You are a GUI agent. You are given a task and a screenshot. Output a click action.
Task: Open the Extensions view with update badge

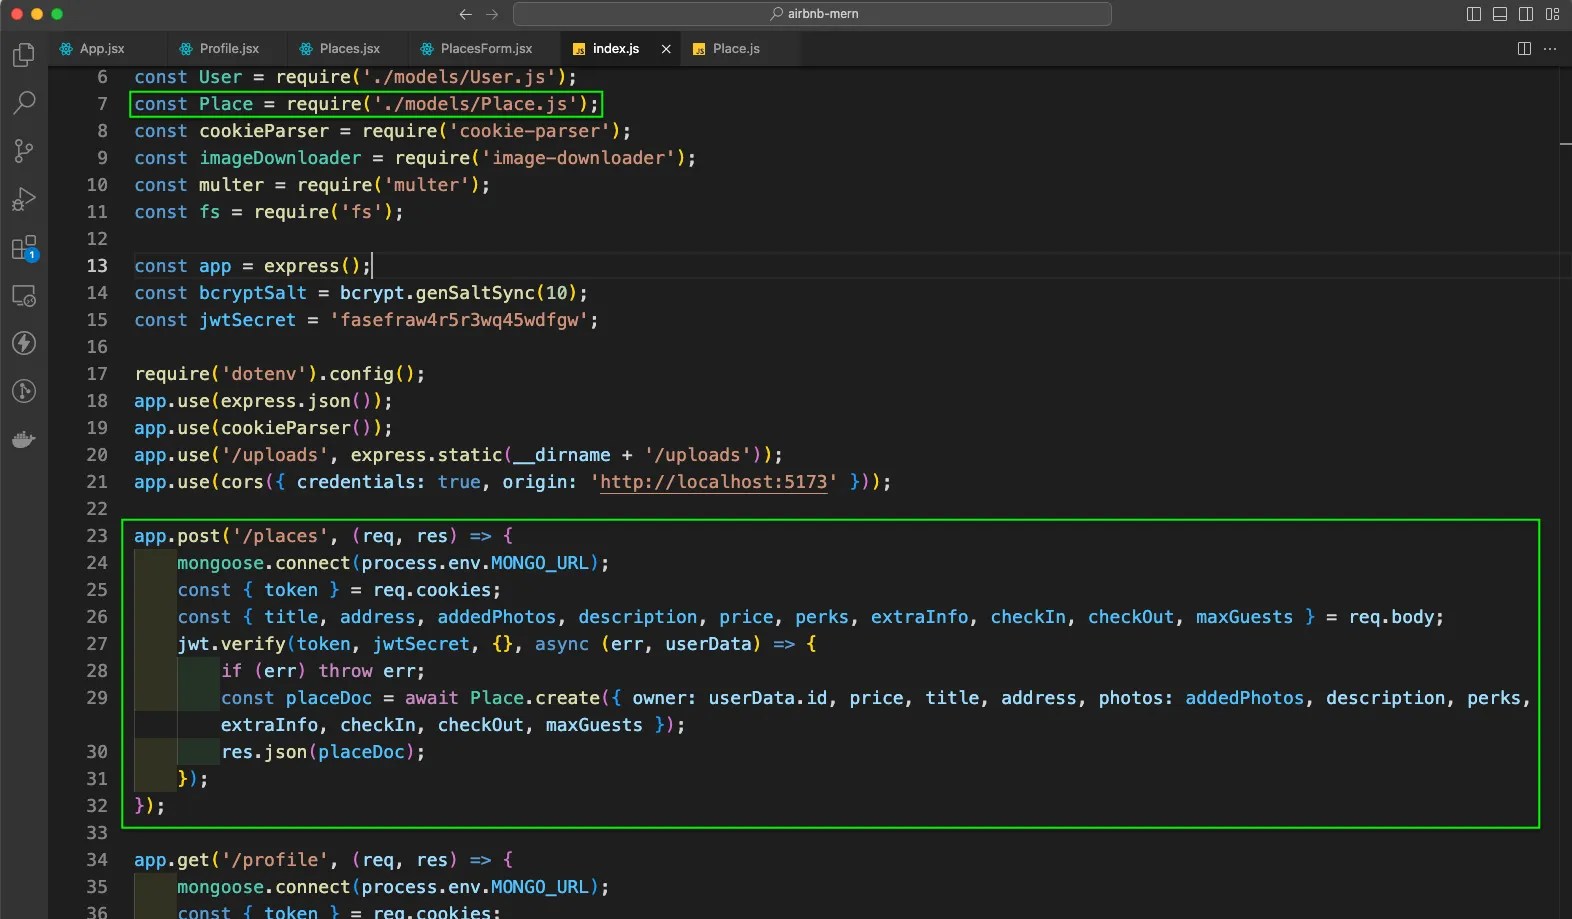(x=24, y=247)
